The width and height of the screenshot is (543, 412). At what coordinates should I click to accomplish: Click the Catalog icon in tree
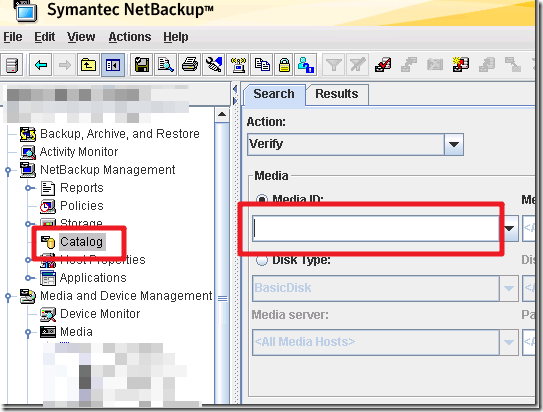coord(48,242)
